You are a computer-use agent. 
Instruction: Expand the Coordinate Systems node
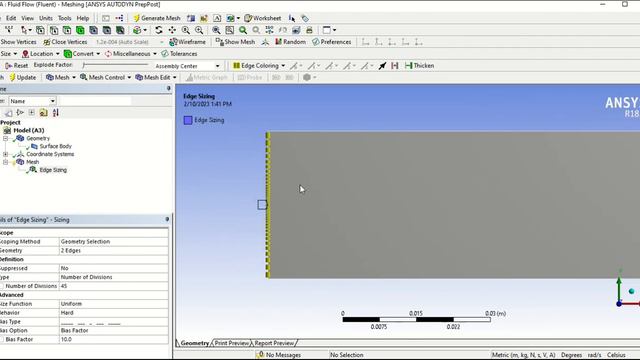tap(5, 154)
